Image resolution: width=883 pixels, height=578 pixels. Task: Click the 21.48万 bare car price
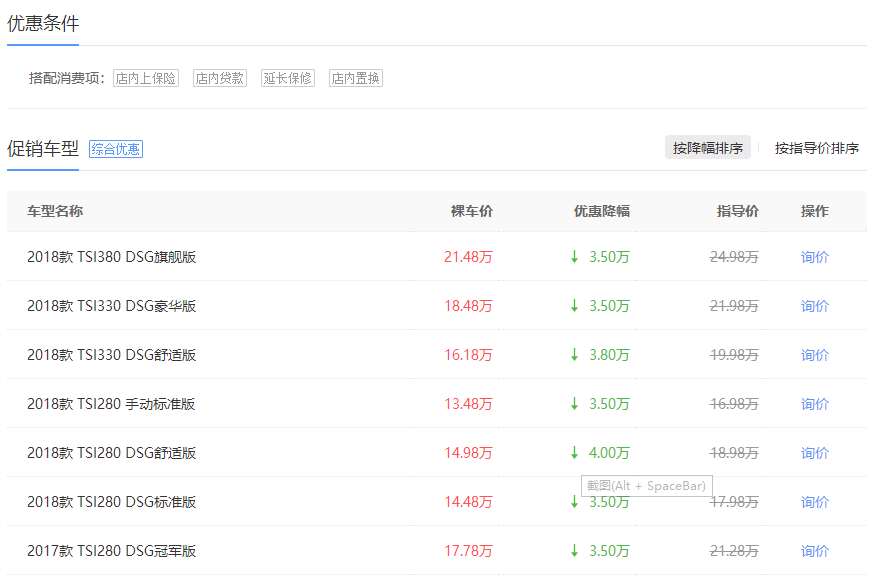pos(468,257)
